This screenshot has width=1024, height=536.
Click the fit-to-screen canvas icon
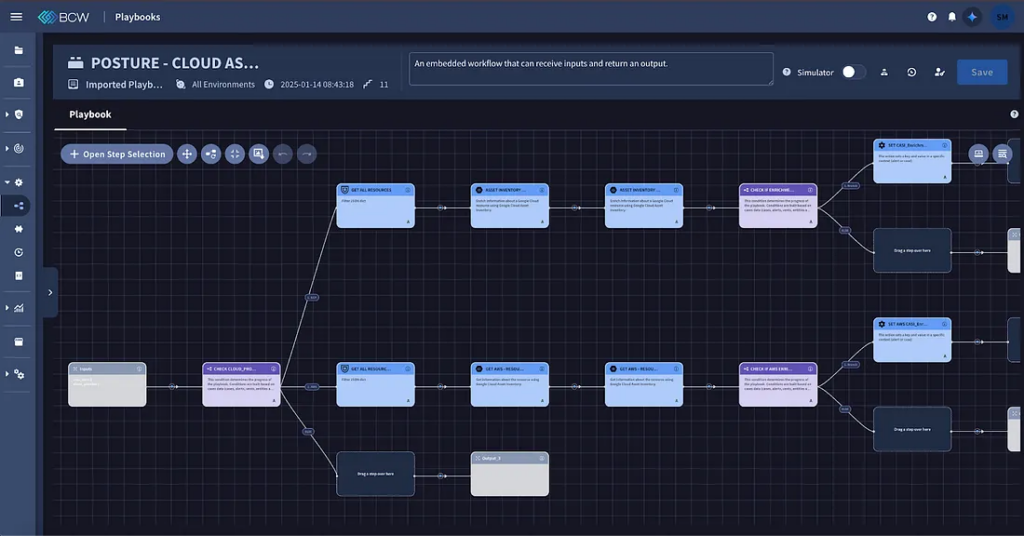[x=234, y=154]
